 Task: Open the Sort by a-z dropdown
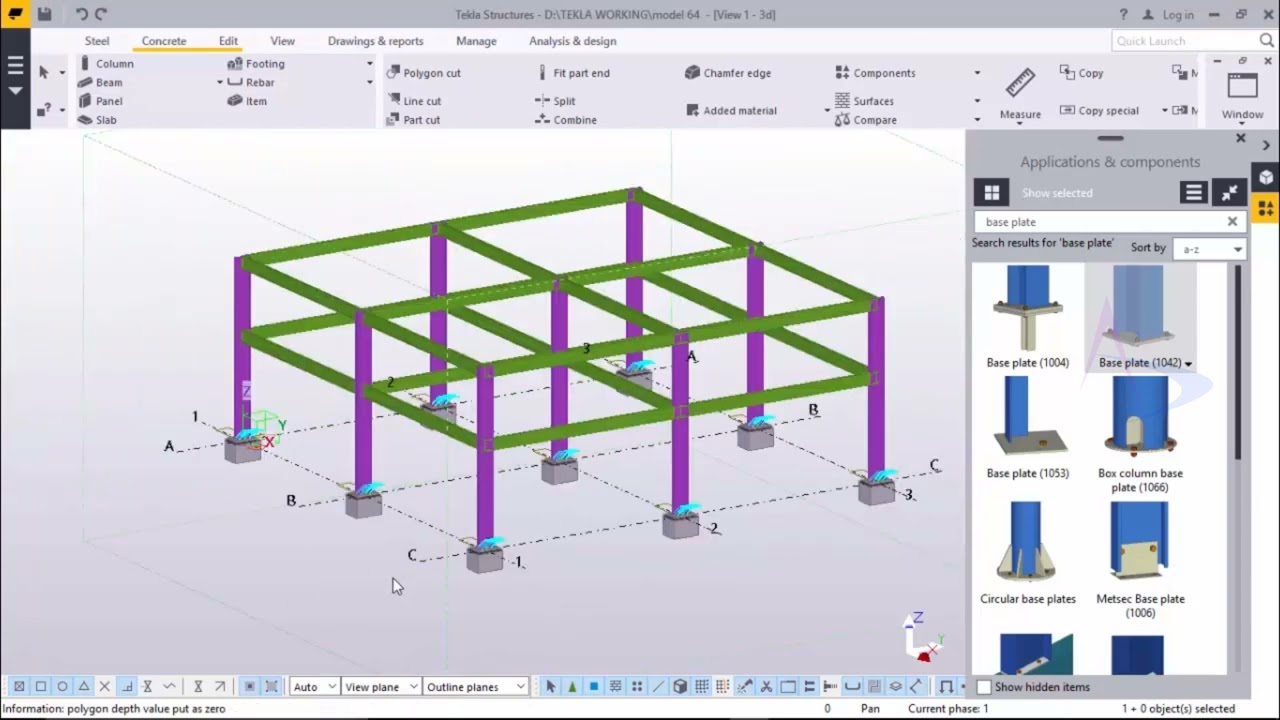1208,249
